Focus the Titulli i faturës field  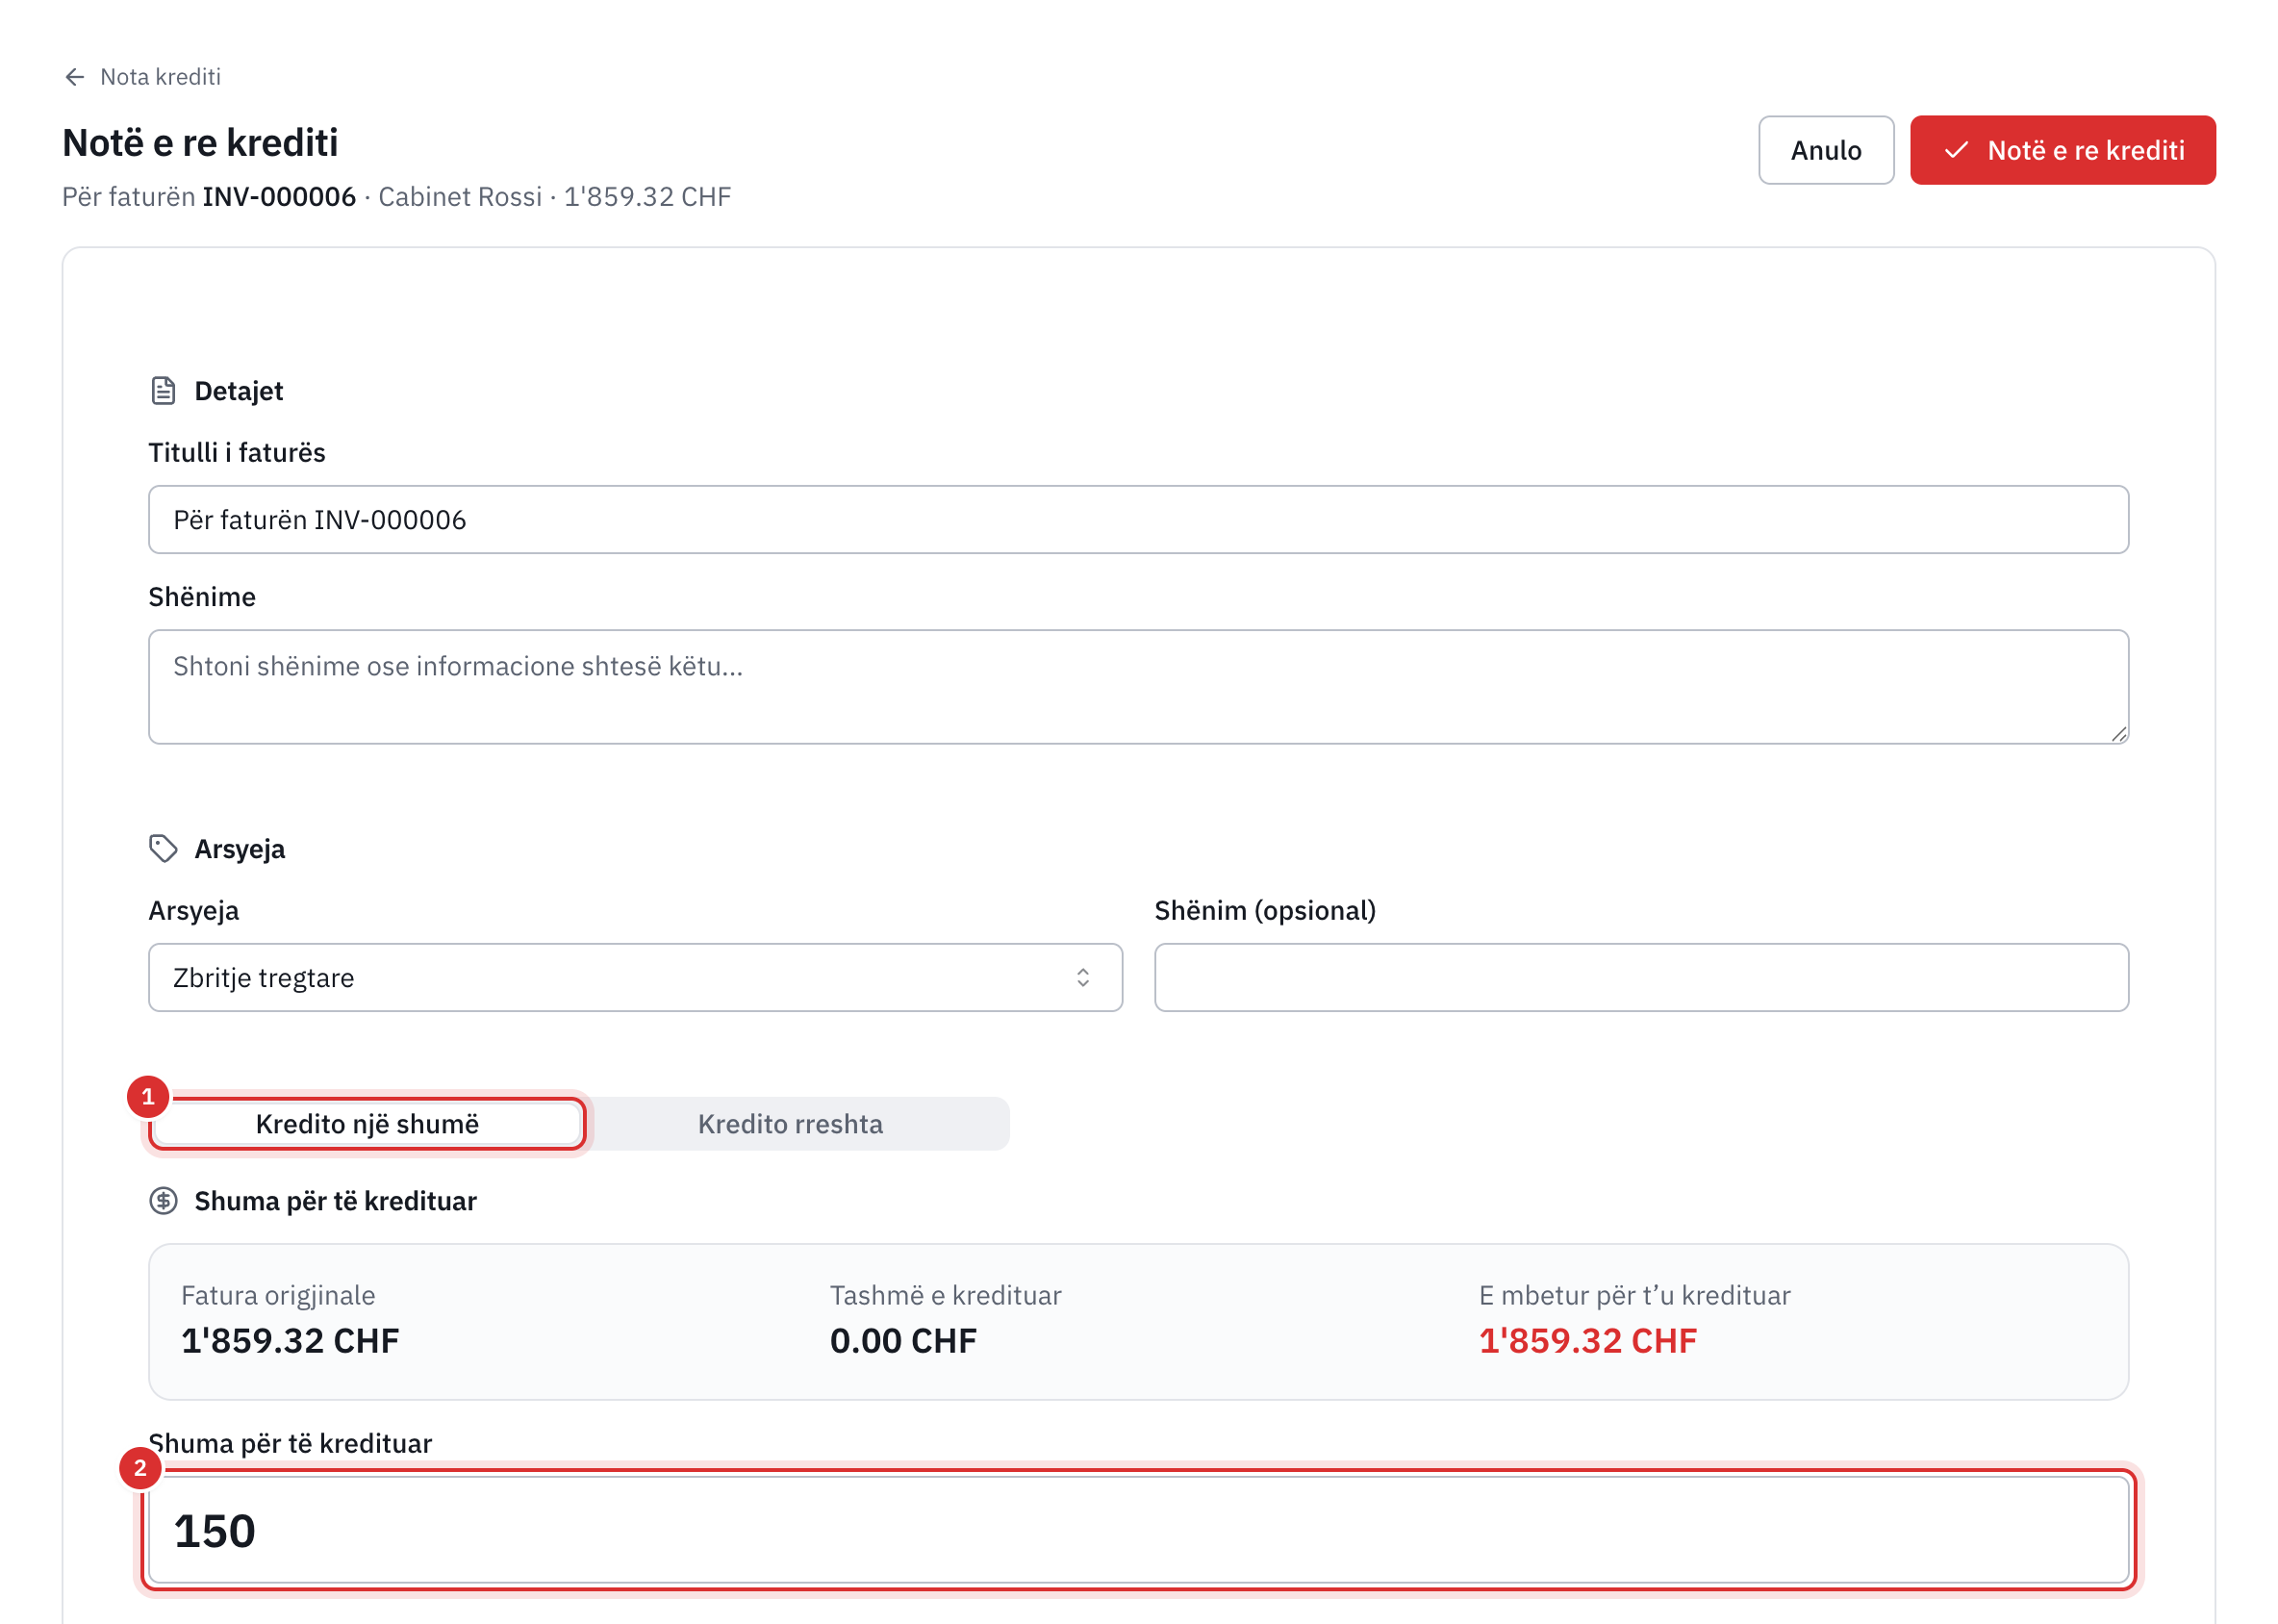1138,520
